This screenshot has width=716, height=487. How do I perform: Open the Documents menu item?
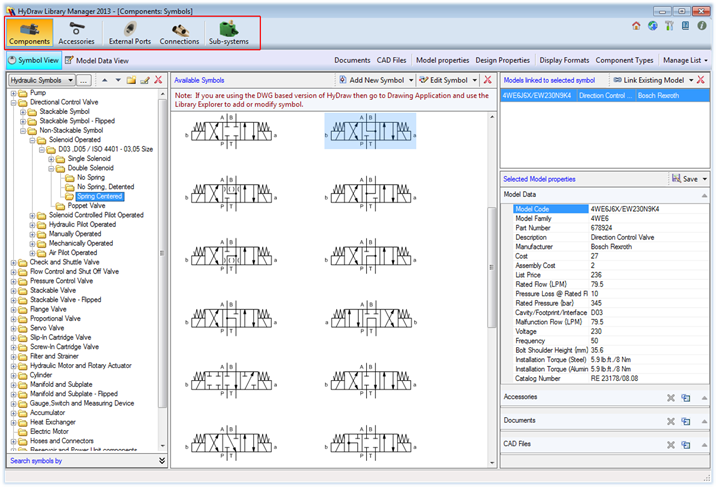pos(352,60)
